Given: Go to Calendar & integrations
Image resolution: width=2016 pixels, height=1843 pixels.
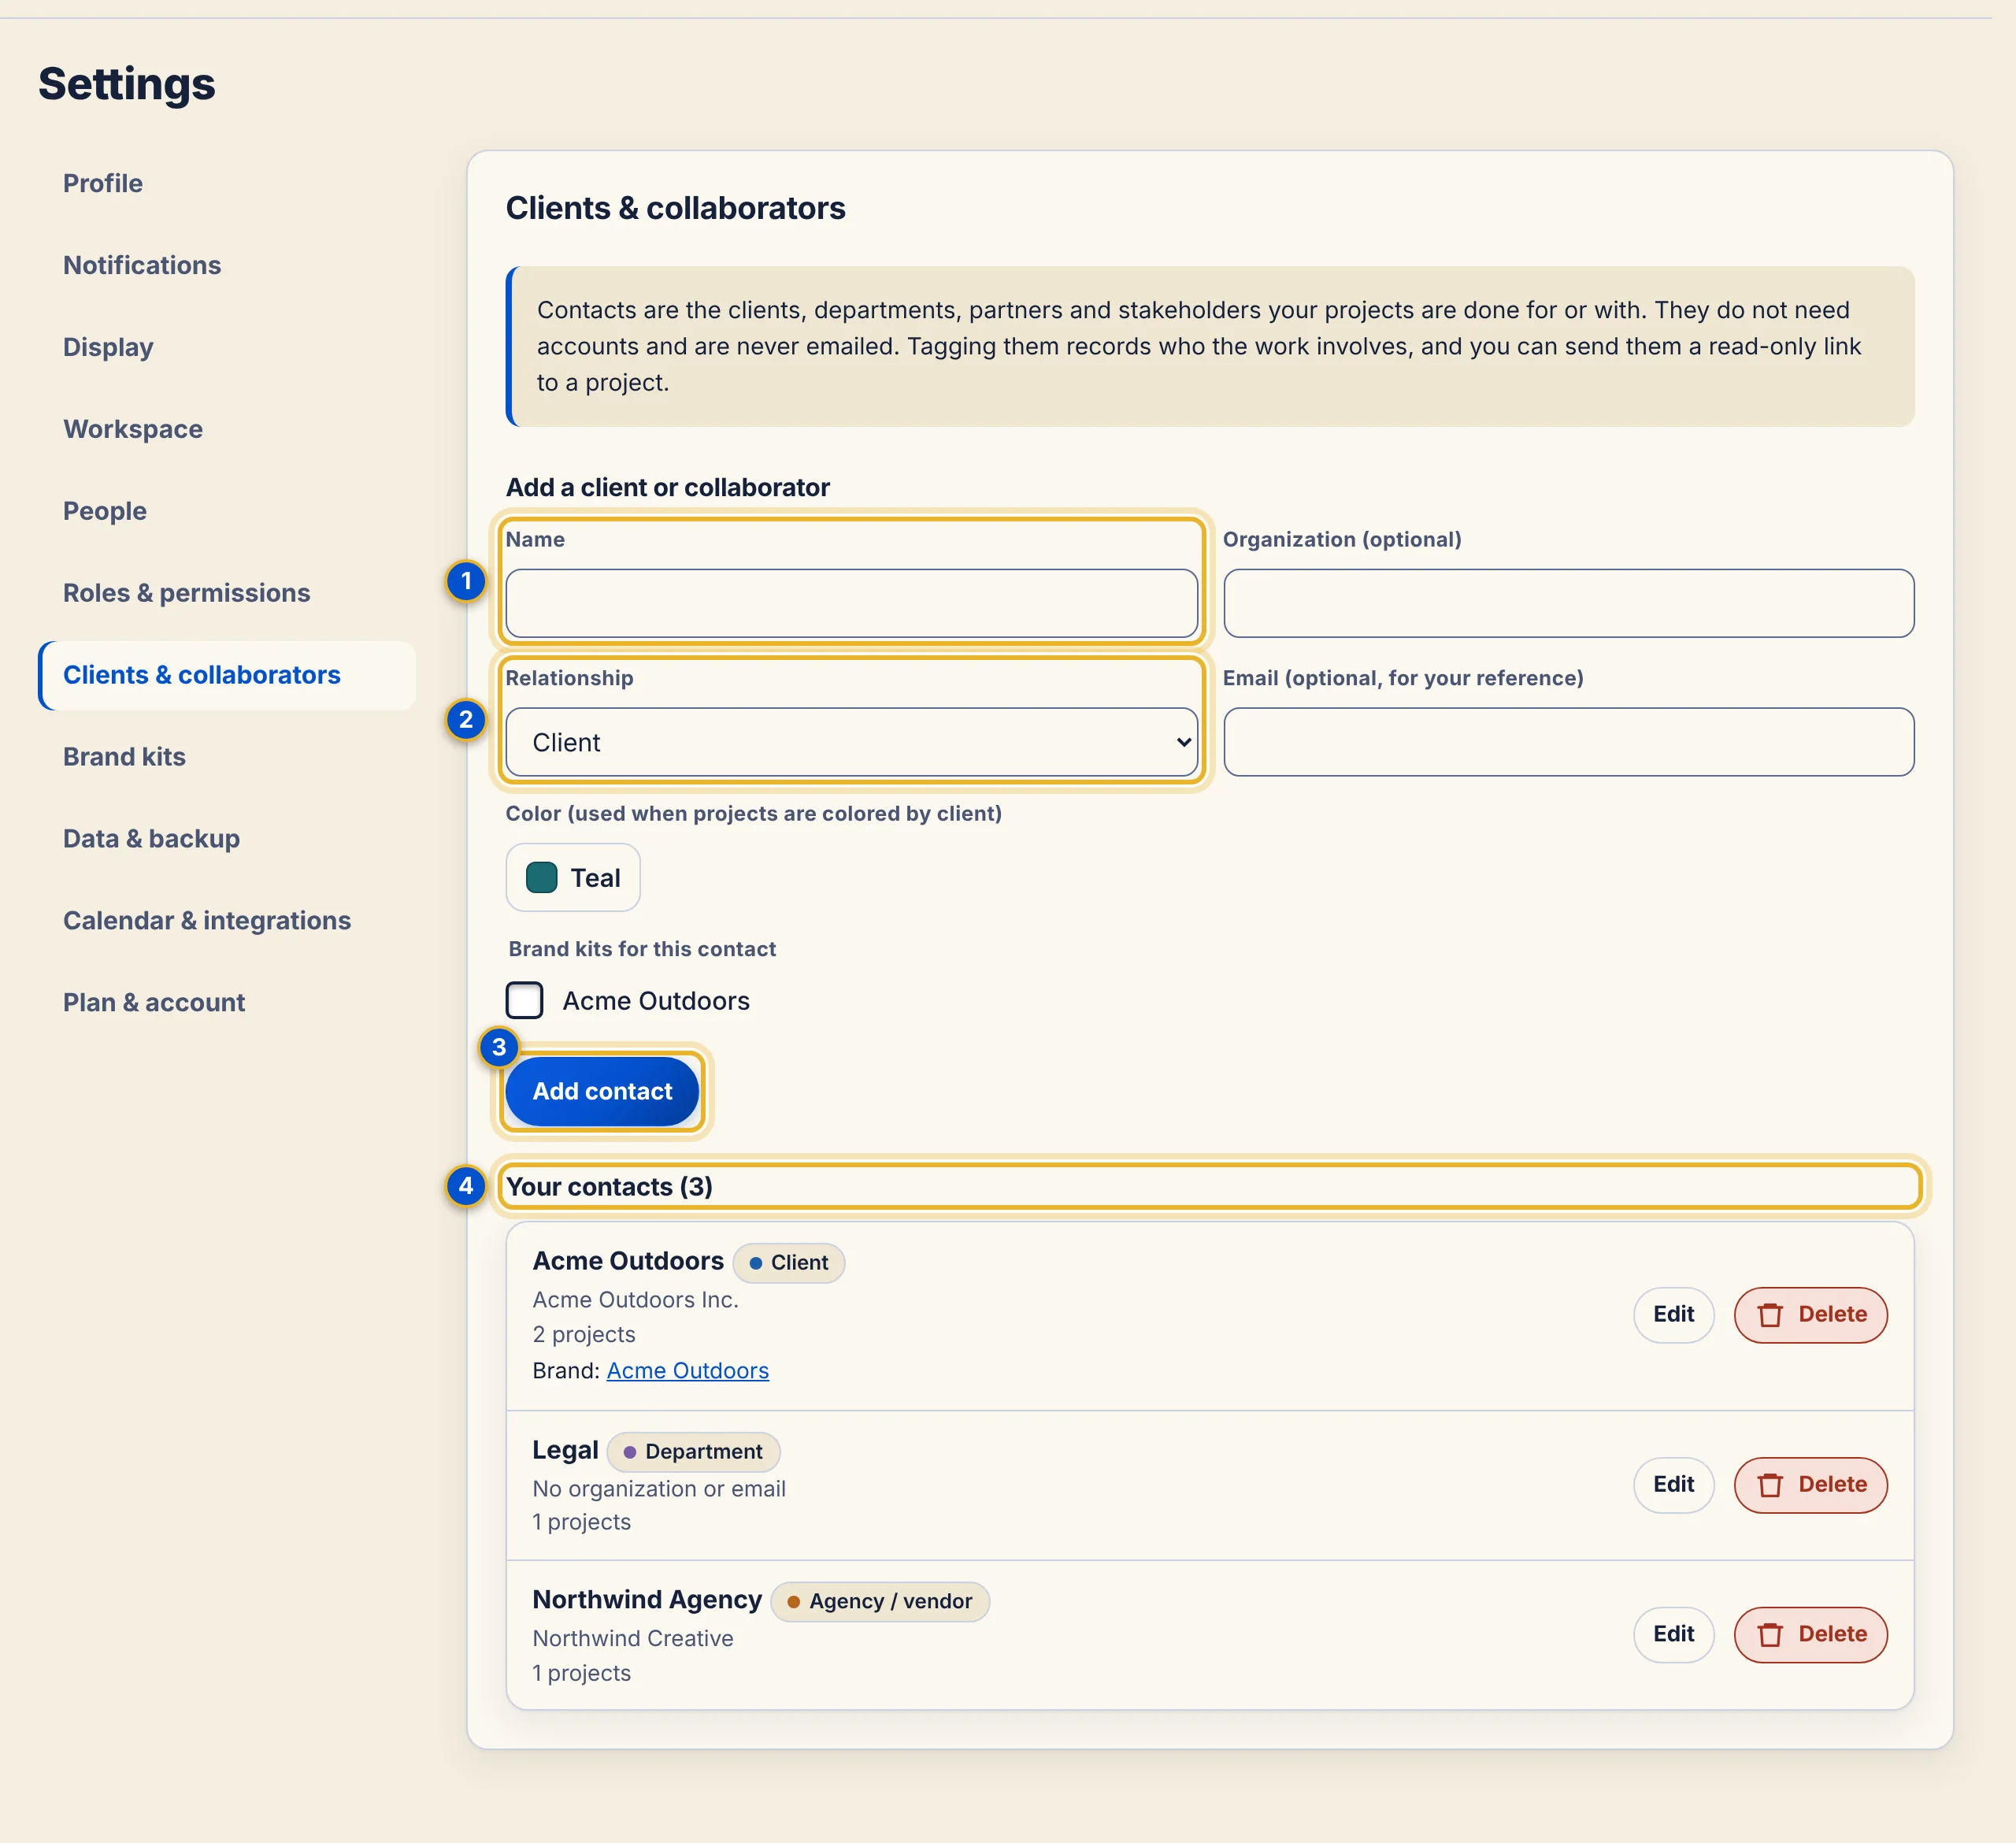Looking at the screenshot, I should click(207, 921).
